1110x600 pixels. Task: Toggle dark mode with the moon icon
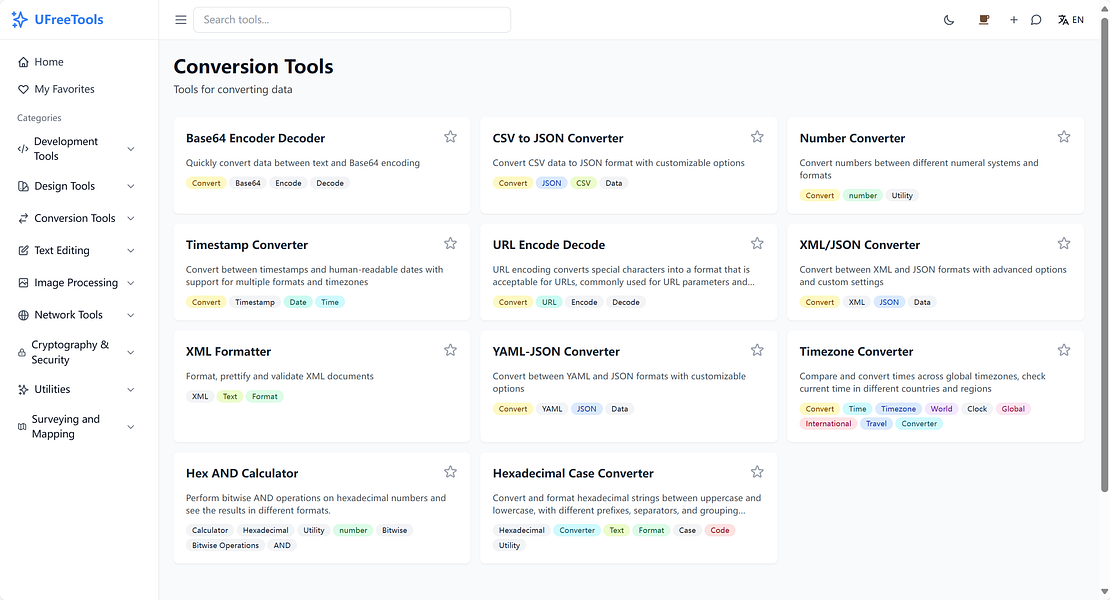tap(948, 19)
